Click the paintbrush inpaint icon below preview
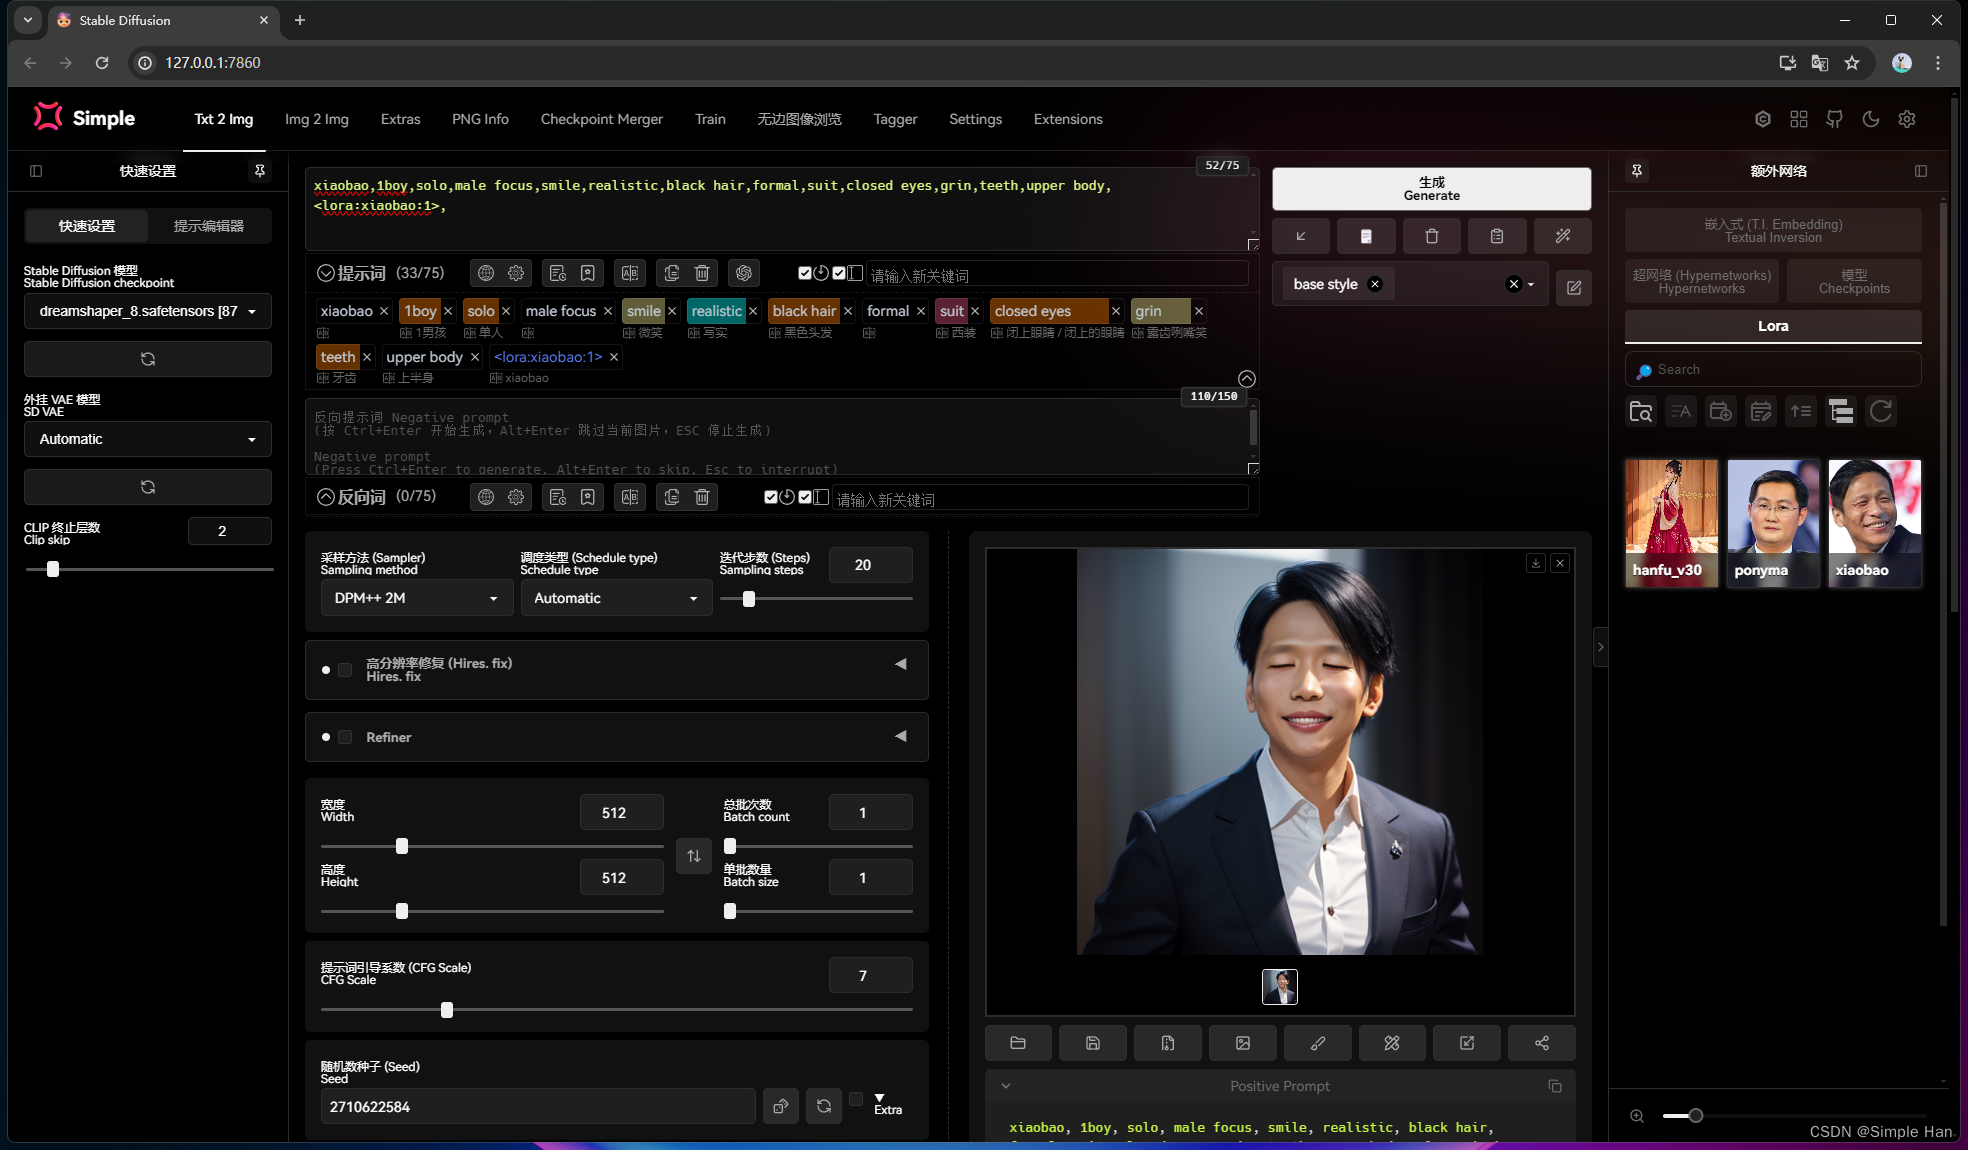The height and width of the screenshot is (1150, 1968). 1317,1043
